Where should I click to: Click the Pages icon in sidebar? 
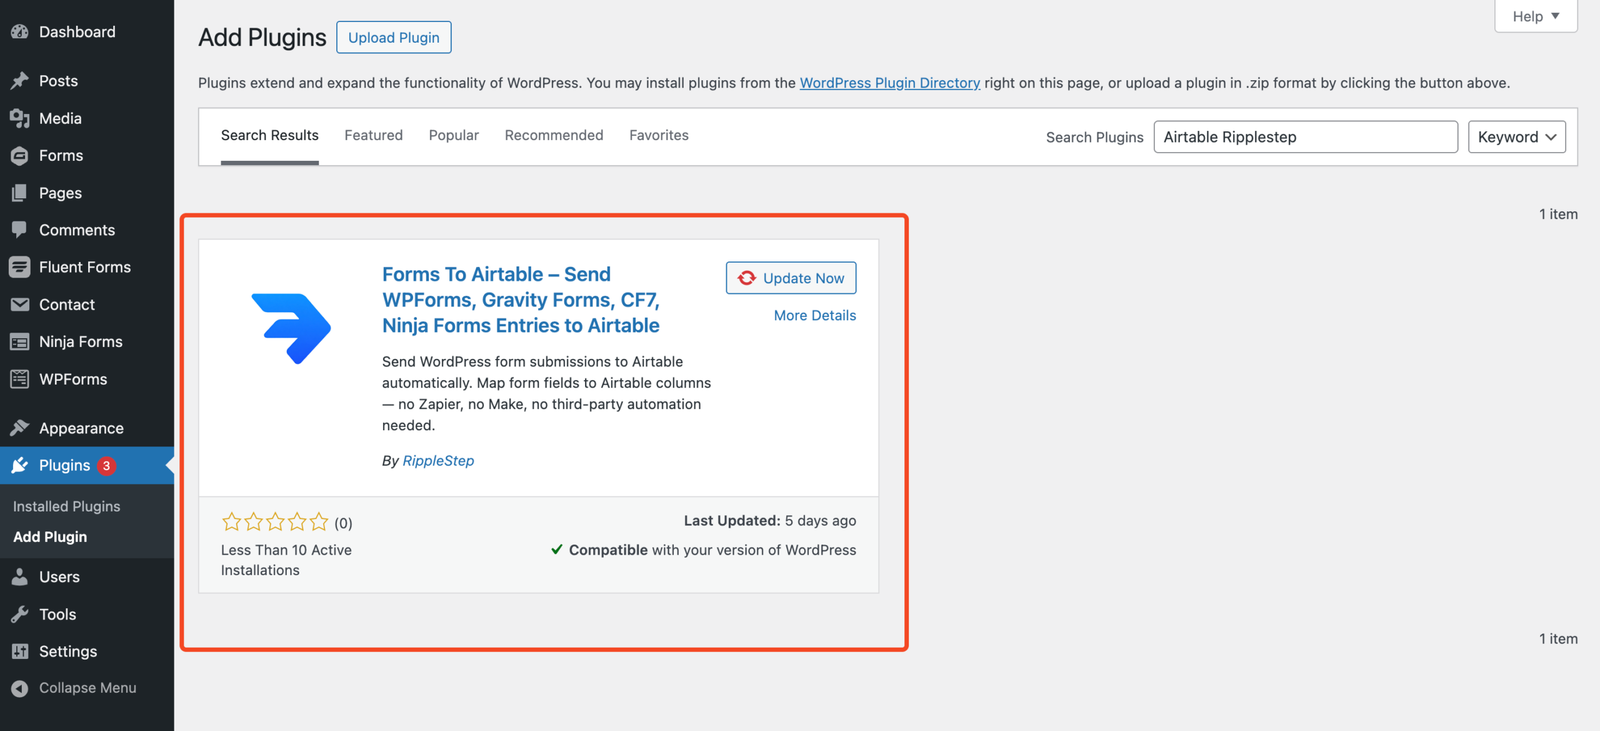(x=19, y=193)
